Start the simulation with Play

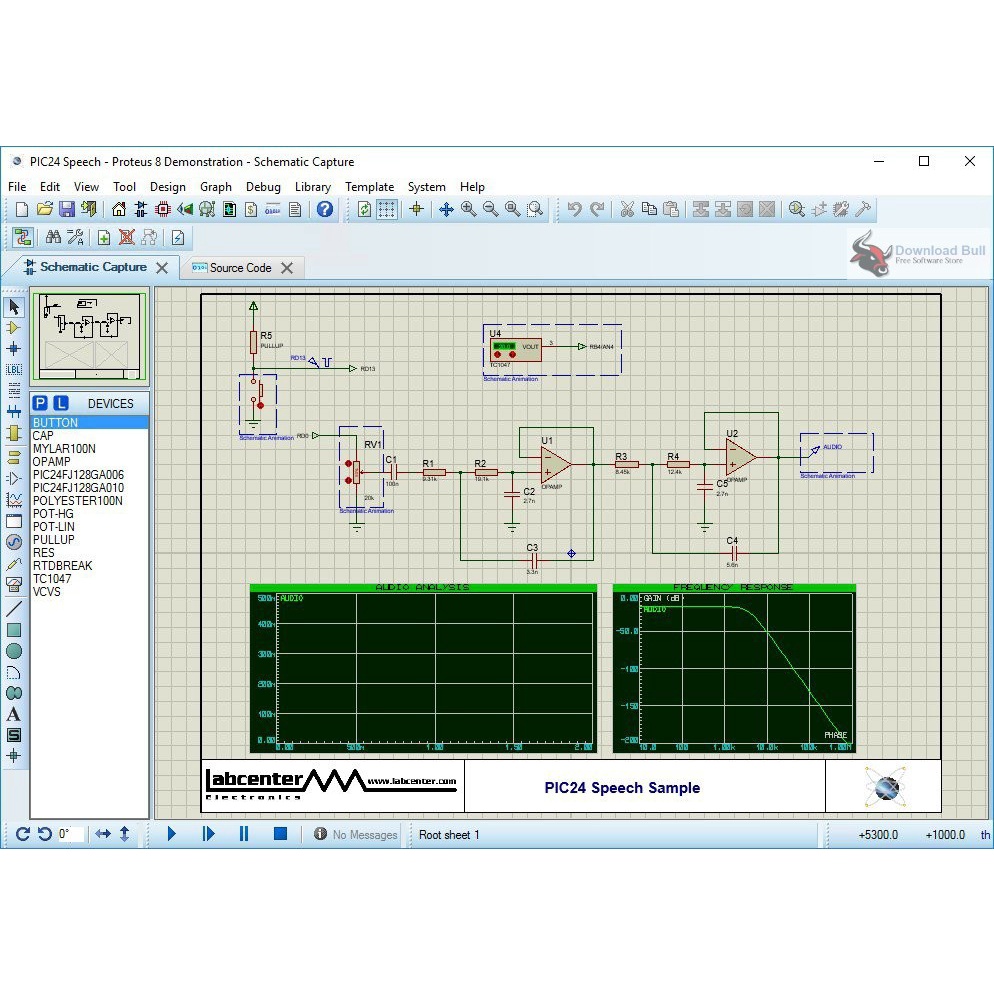171,834
